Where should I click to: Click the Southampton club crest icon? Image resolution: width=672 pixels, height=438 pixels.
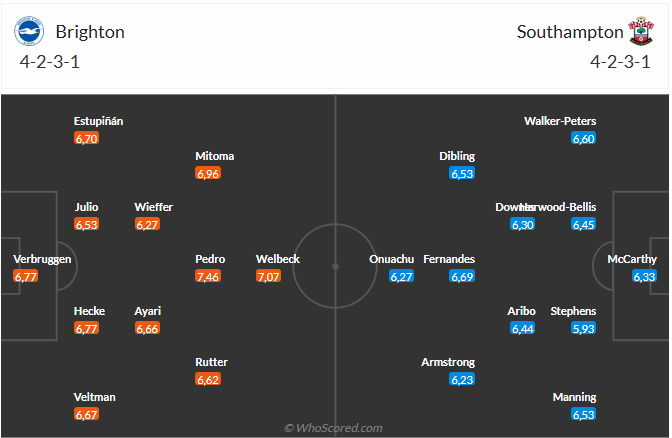tap(641, 31)
